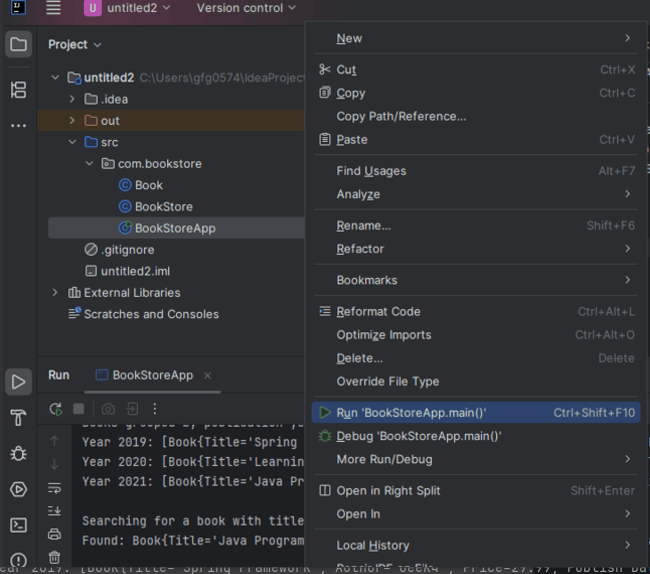
Task: Open the Version control dropdown
Action: [246, 9]
